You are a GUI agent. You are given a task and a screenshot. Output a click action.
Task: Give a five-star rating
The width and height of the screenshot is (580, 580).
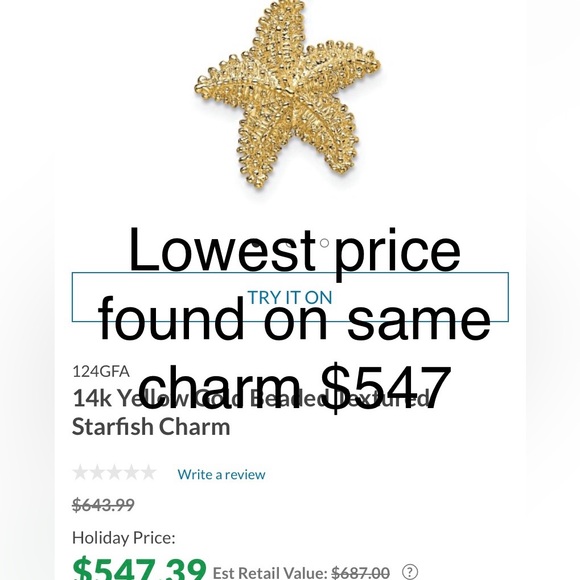[149, 473]
